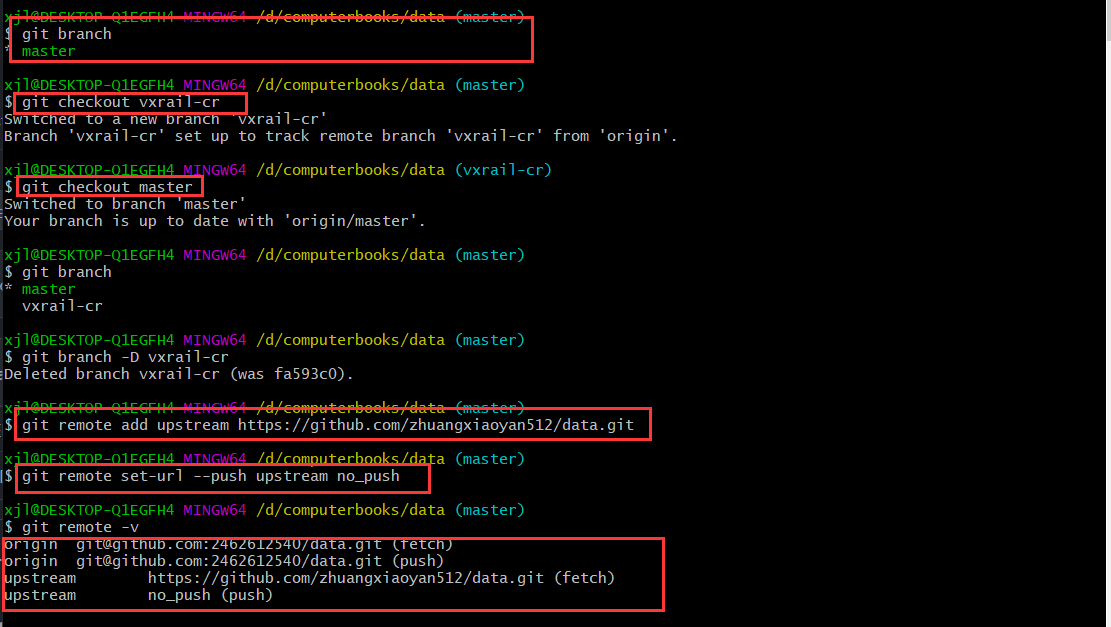
Task: Click the 'git checkout master' command text
Action: pyautogui.click(x=107, y=187)
